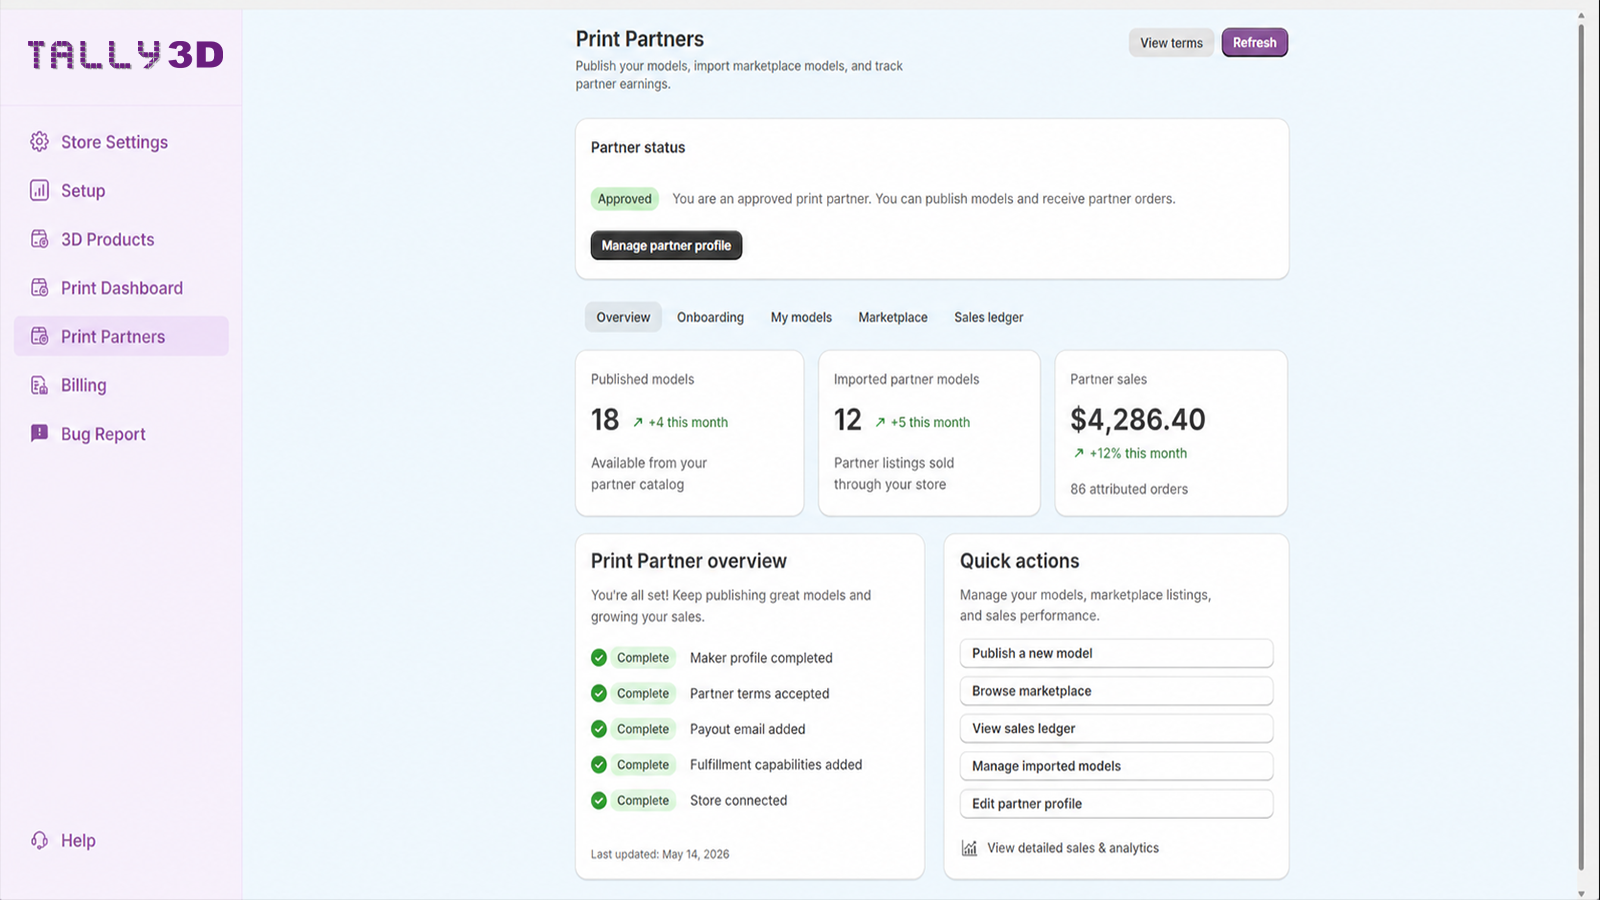
Task: Click the 3D Products sidebar icon
Action: pyautogui.click(x=39, y=239)
